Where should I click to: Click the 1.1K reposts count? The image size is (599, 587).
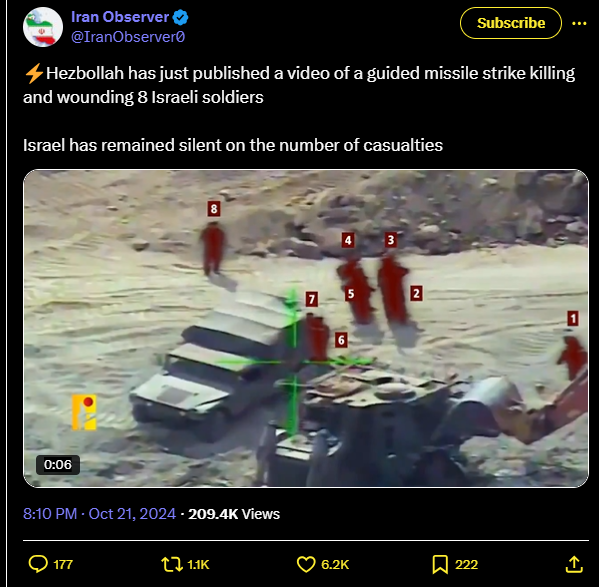click(x=198, y=564)
